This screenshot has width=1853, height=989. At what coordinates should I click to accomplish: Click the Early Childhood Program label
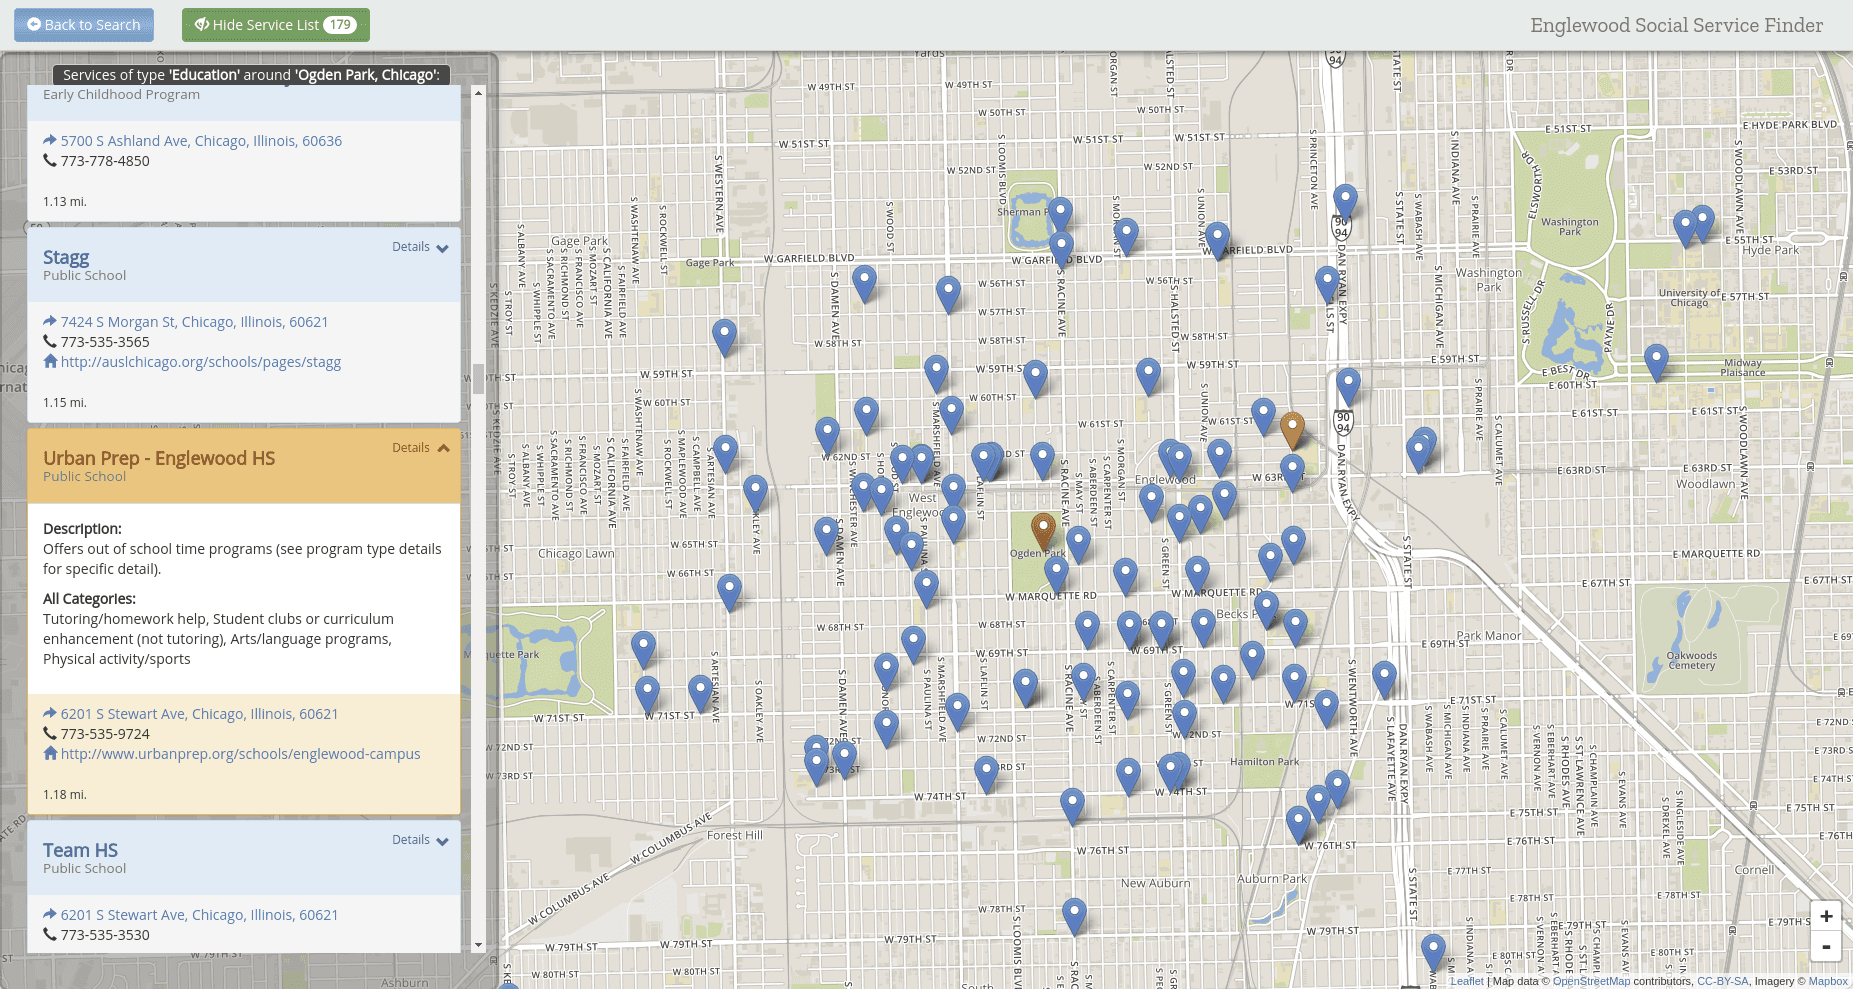[x=121, y=95]
